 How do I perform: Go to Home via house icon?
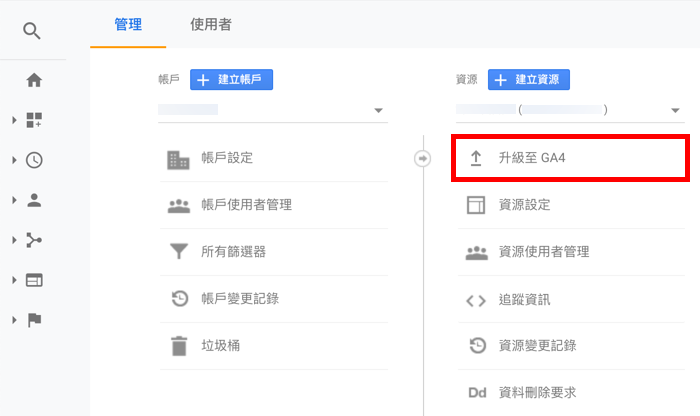pyautogui.click(x=34, y=80)
